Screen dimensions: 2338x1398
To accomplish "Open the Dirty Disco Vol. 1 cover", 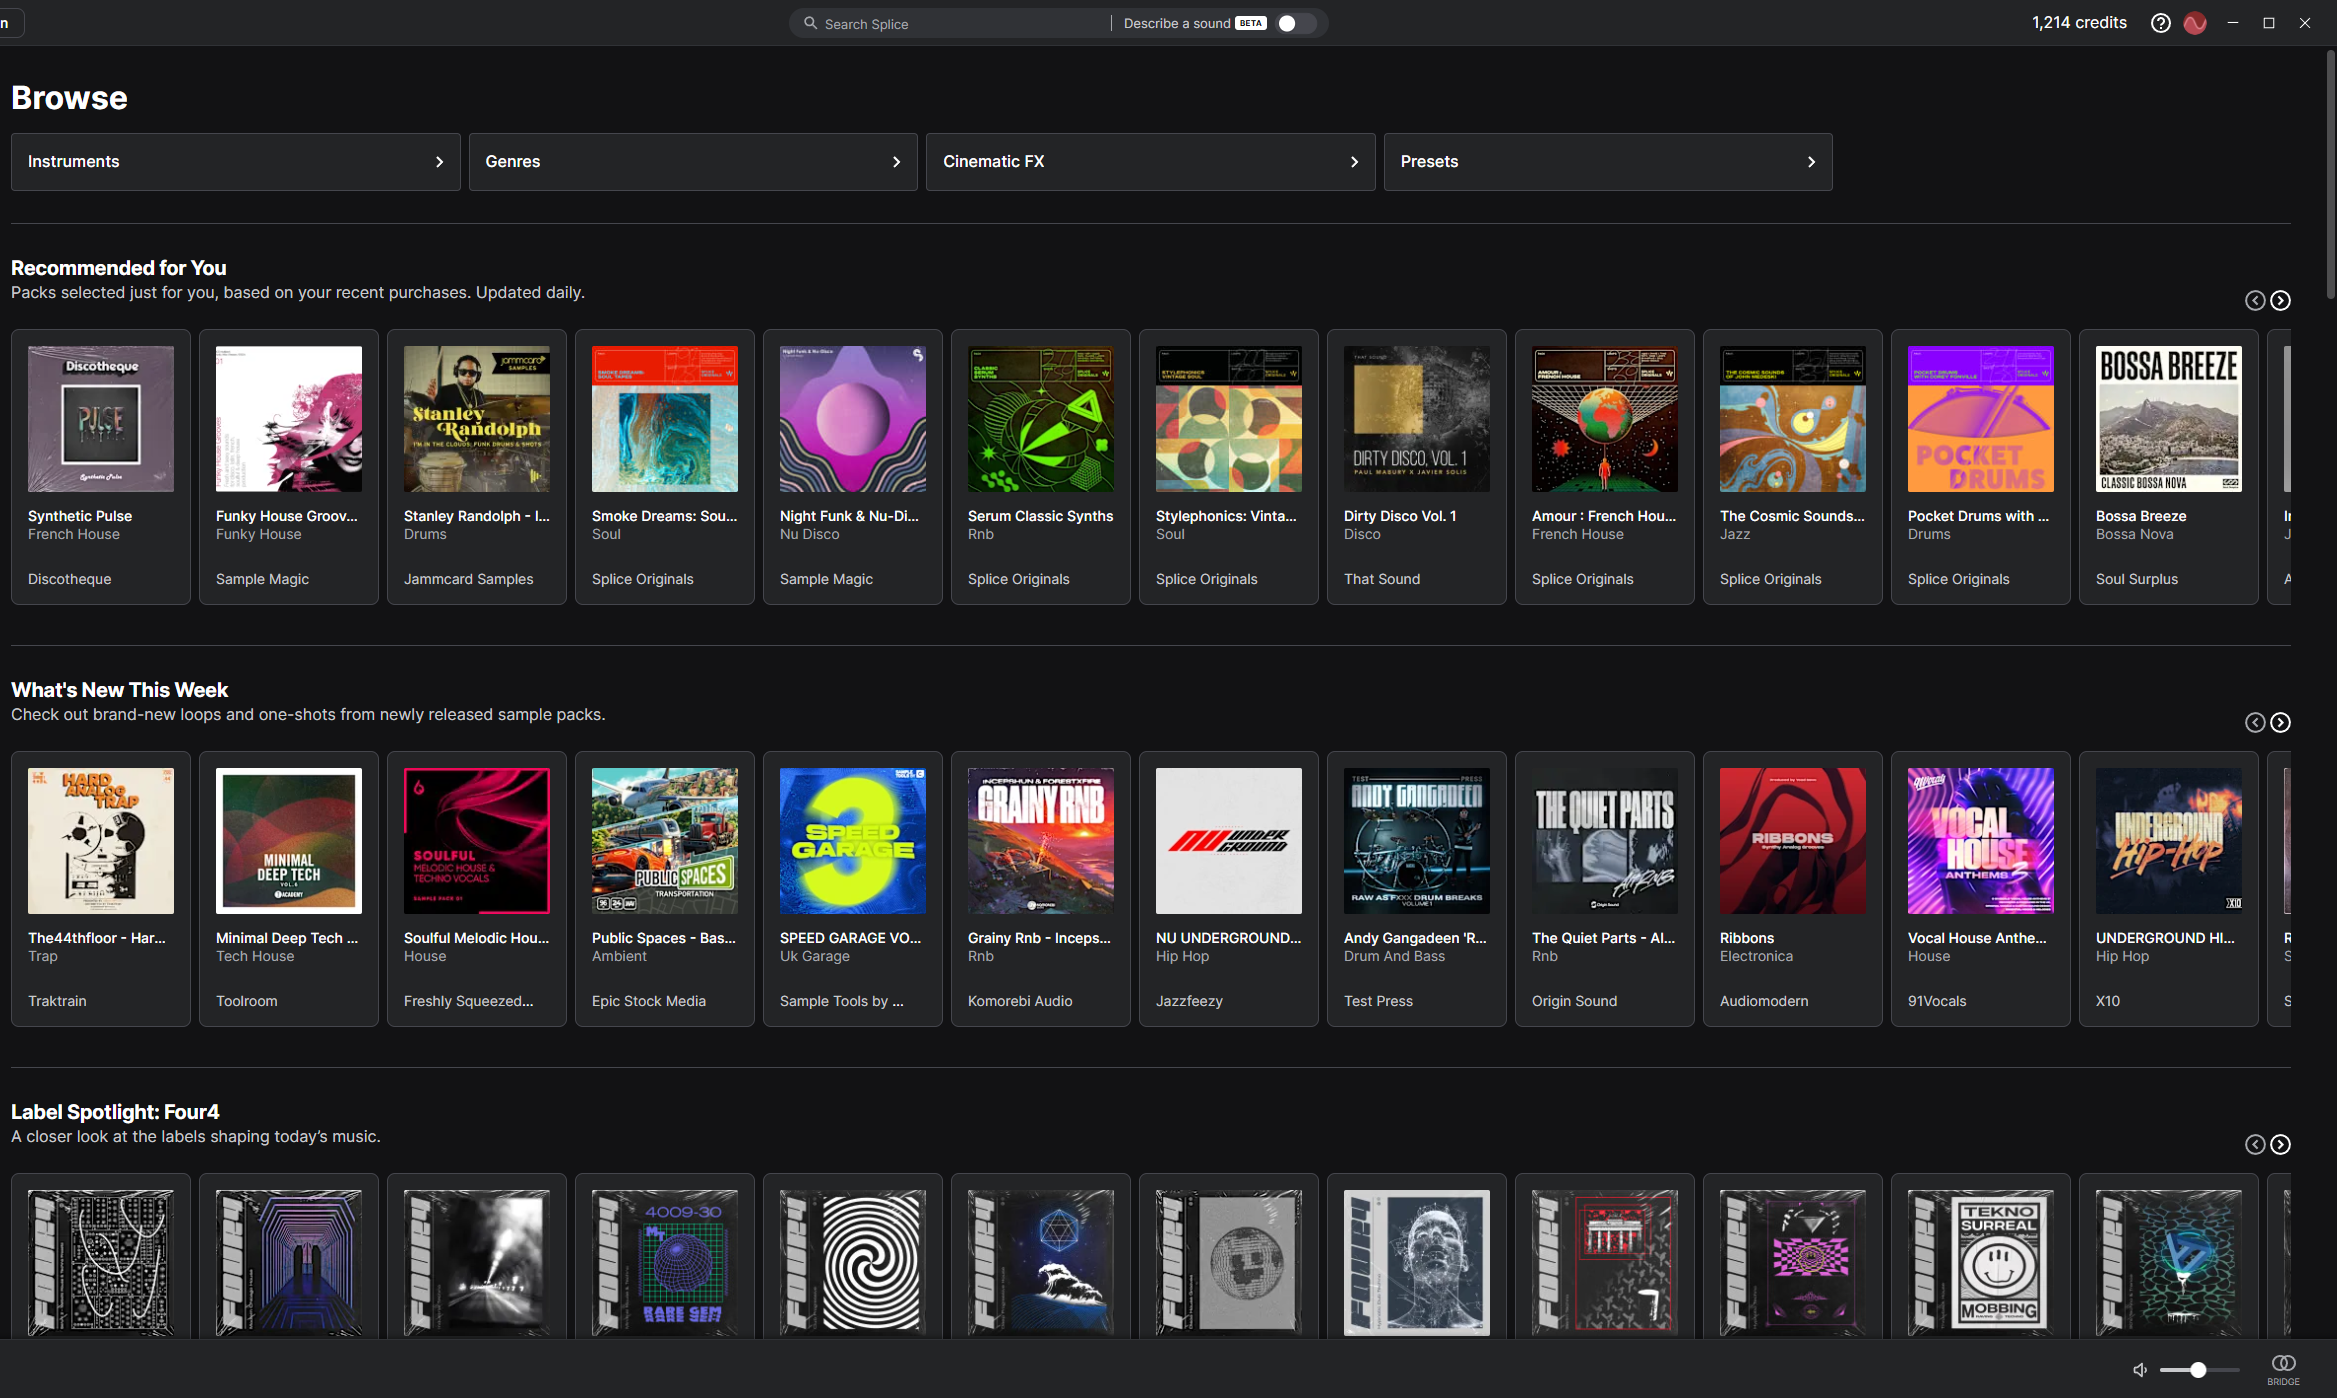I will 1417,419.
